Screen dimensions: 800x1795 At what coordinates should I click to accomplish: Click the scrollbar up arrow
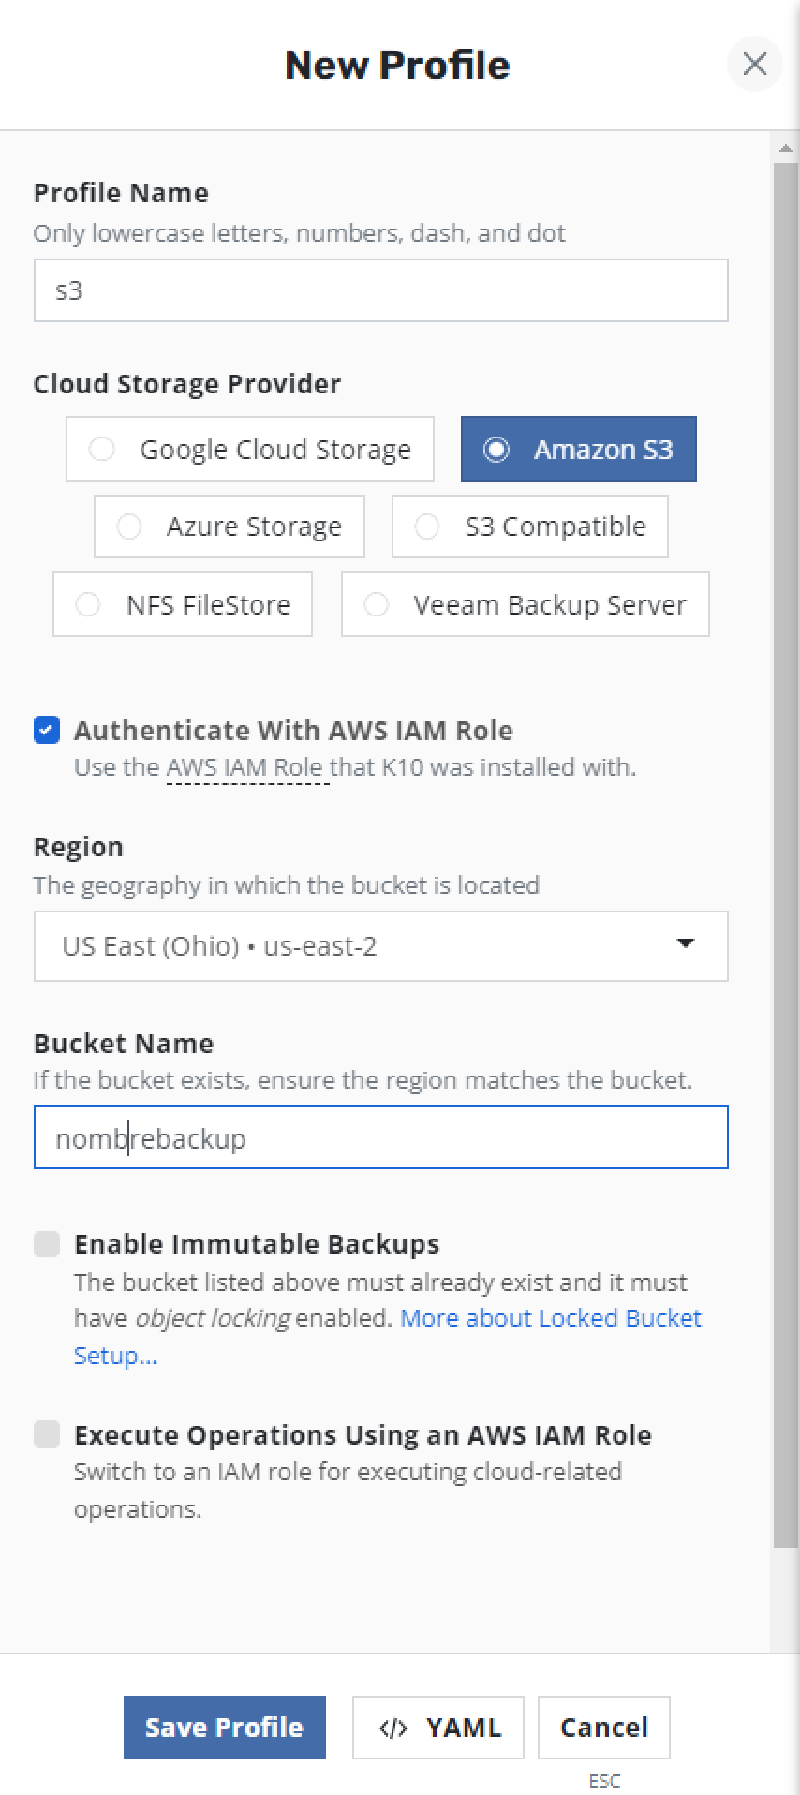pyautogui.click(x=786, y=148)
